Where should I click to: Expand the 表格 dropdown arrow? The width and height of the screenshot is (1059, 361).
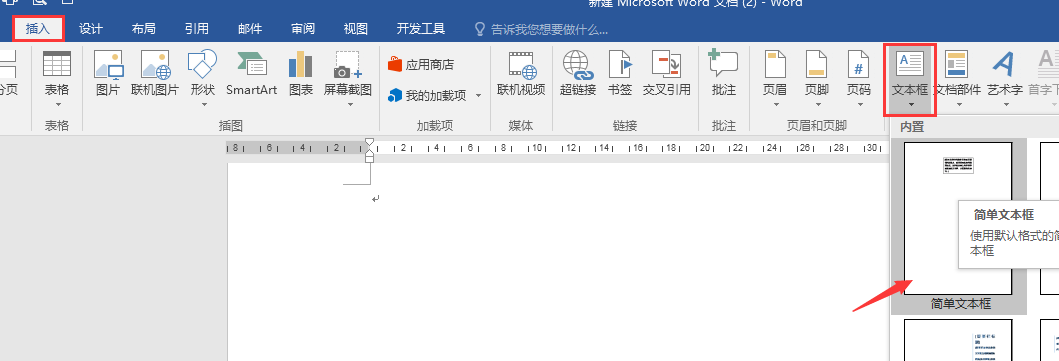tap(57, 105)
